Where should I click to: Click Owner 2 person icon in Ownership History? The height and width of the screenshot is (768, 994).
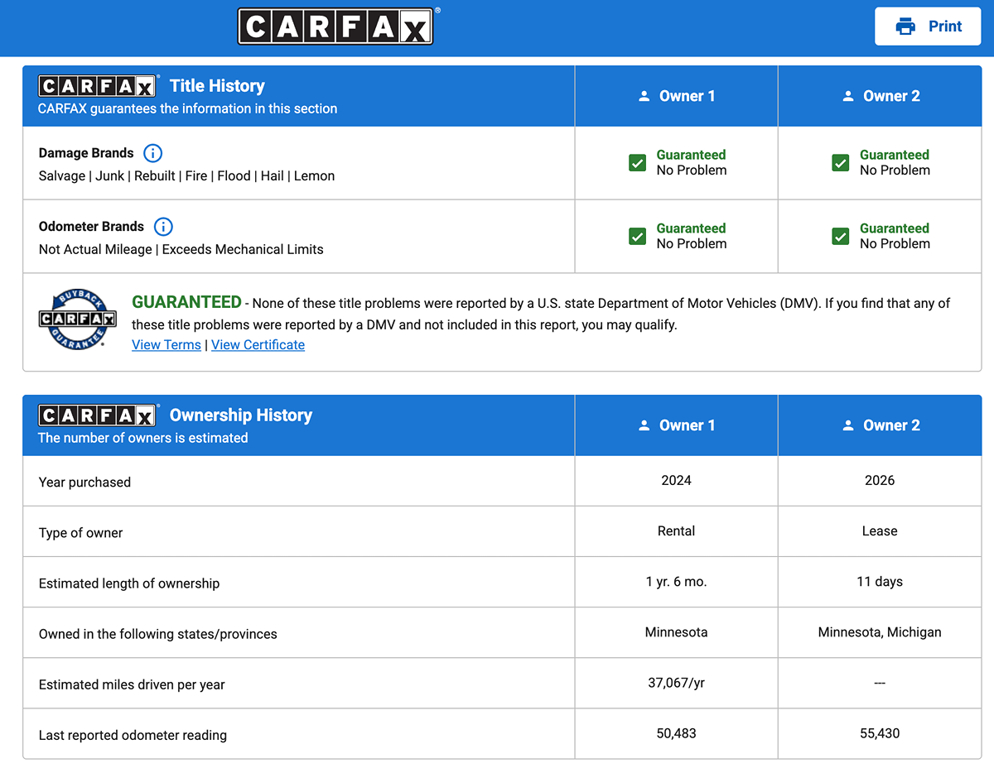848,426
